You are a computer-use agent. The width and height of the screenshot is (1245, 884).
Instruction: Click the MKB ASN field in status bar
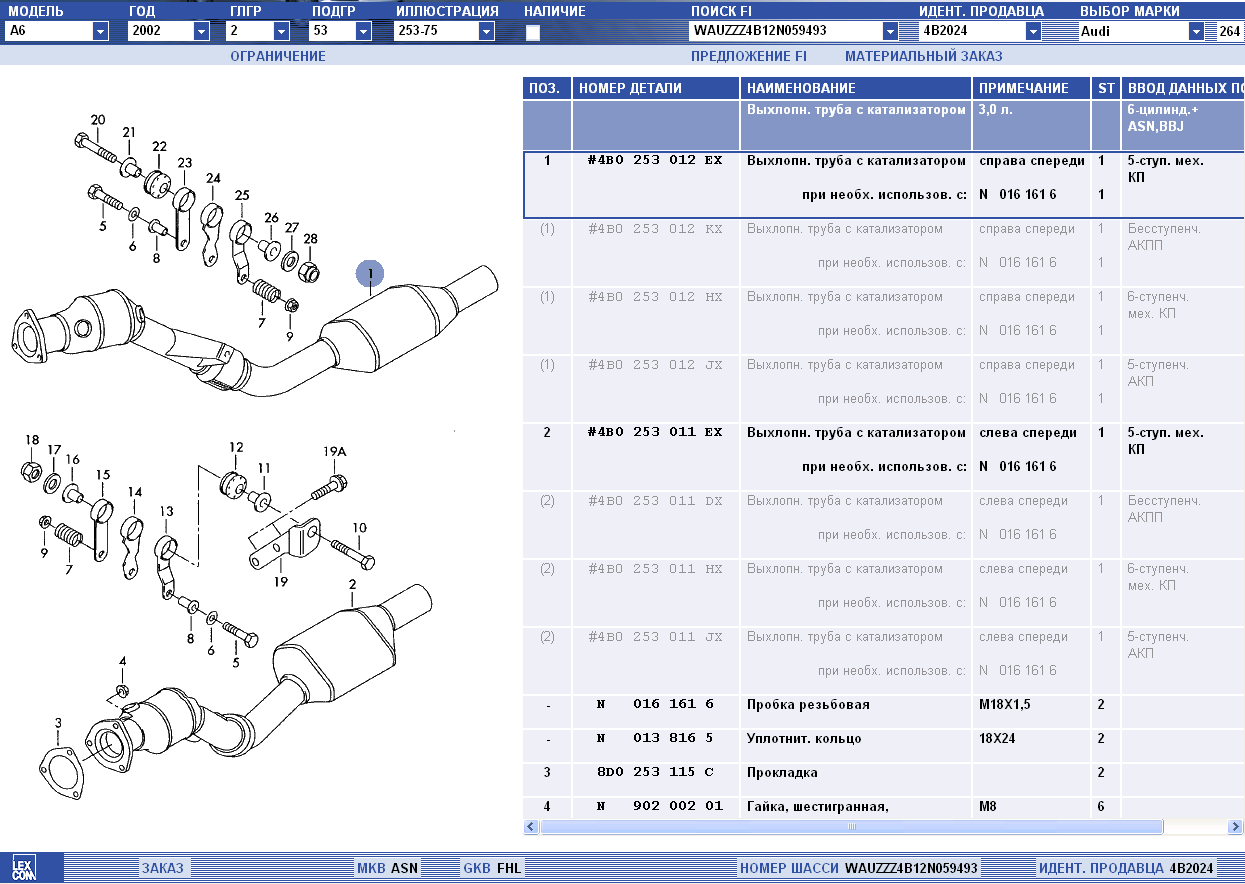[388, 868]
